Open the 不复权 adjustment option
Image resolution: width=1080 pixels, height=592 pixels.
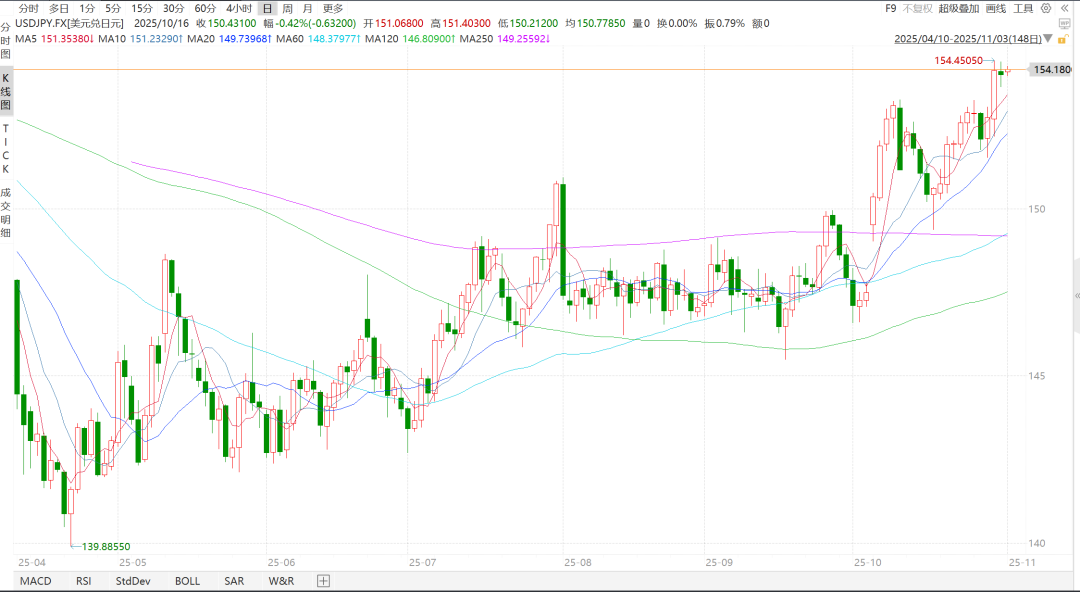point(917,8)
